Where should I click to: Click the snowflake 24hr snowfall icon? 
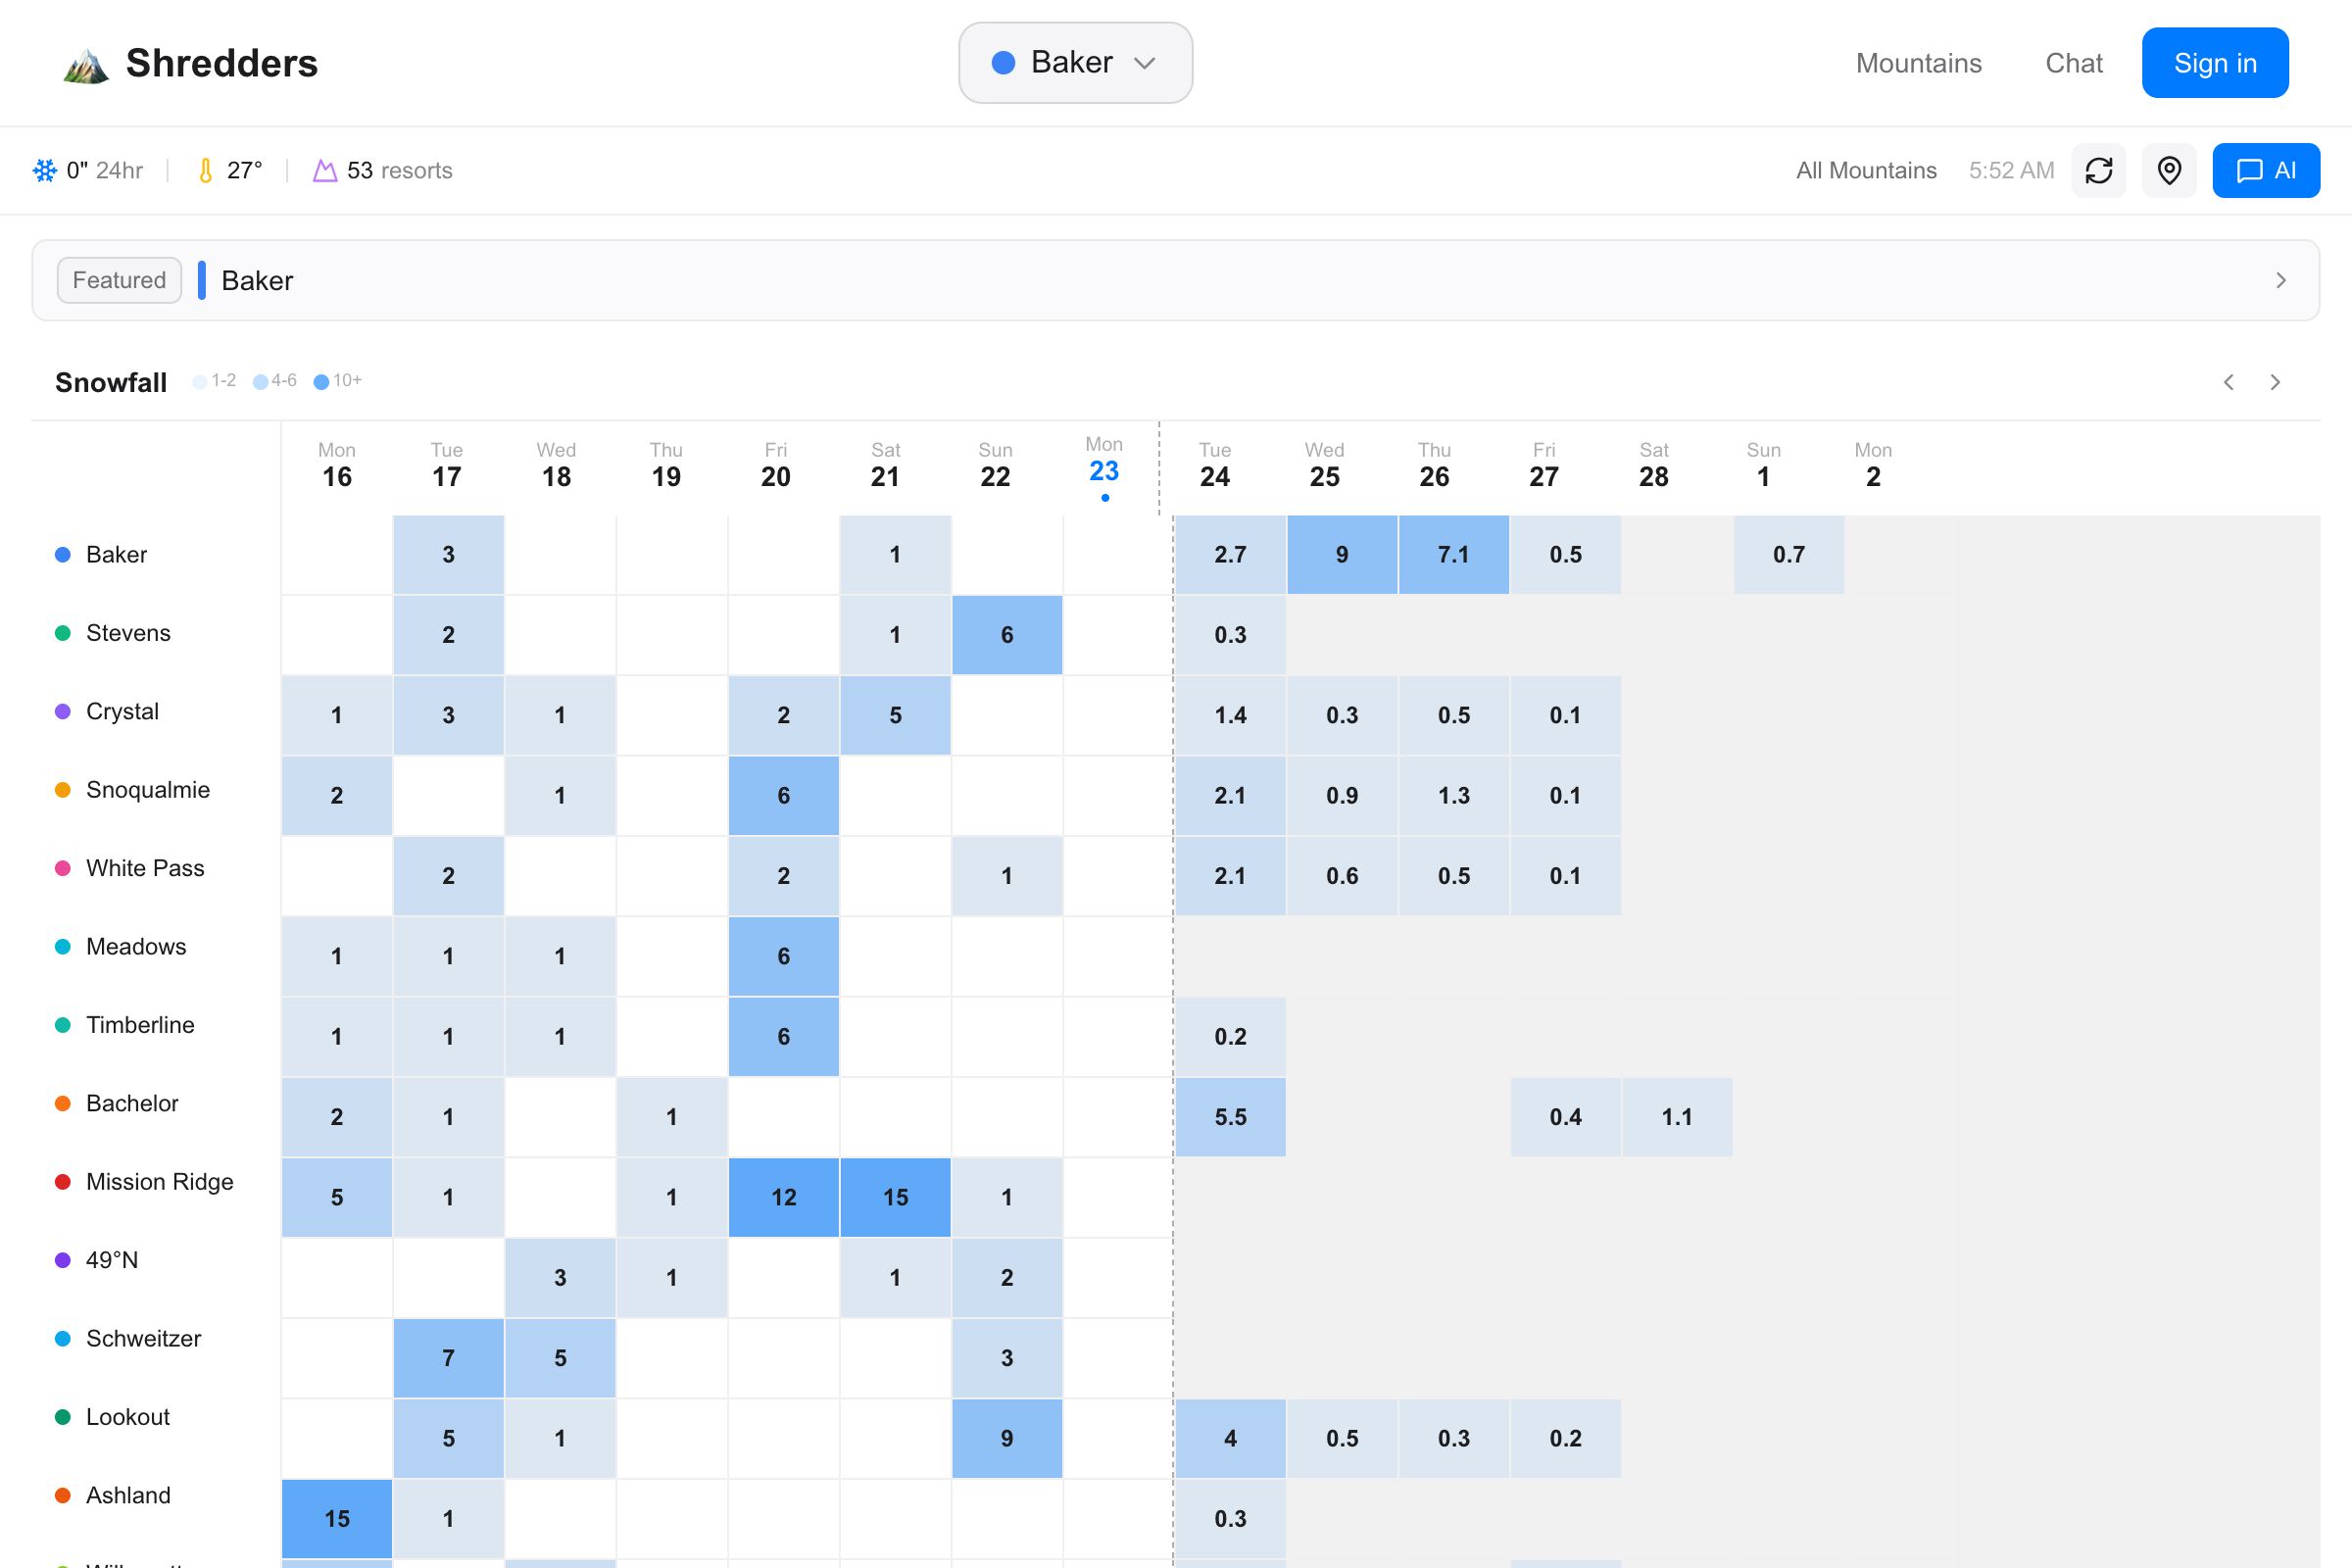[x=45, y=170]
